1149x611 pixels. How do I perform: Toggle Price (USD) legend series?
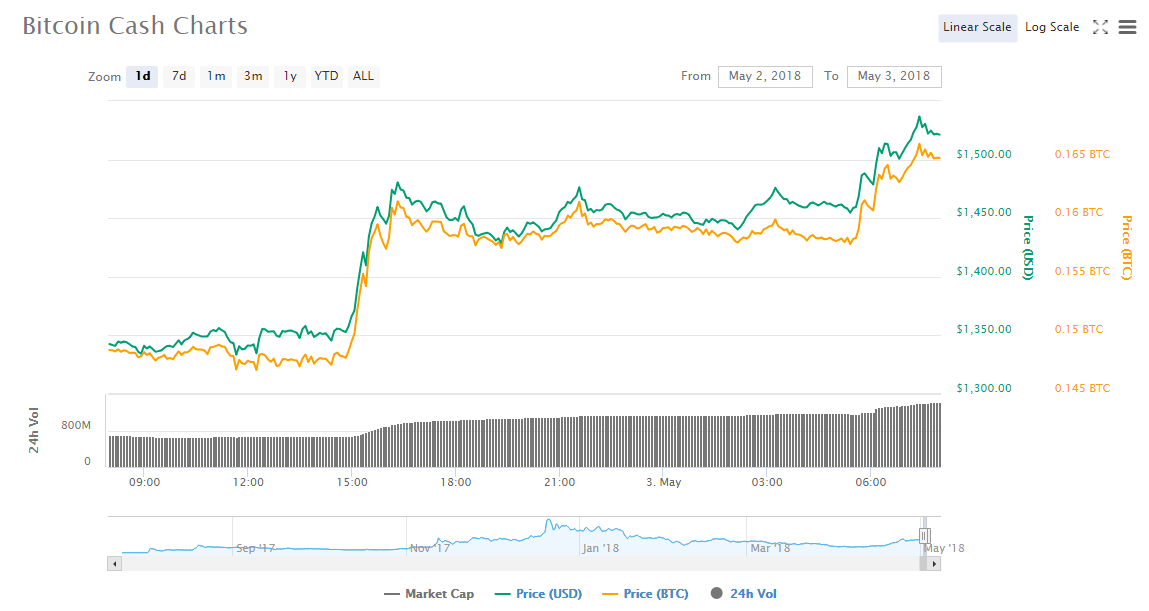click(538, 594)
